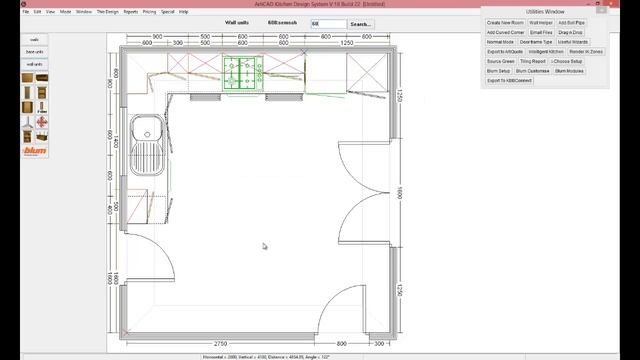Open the Mode menu
This screenshot has height=360, width=640.
click(x=65, y=12)
